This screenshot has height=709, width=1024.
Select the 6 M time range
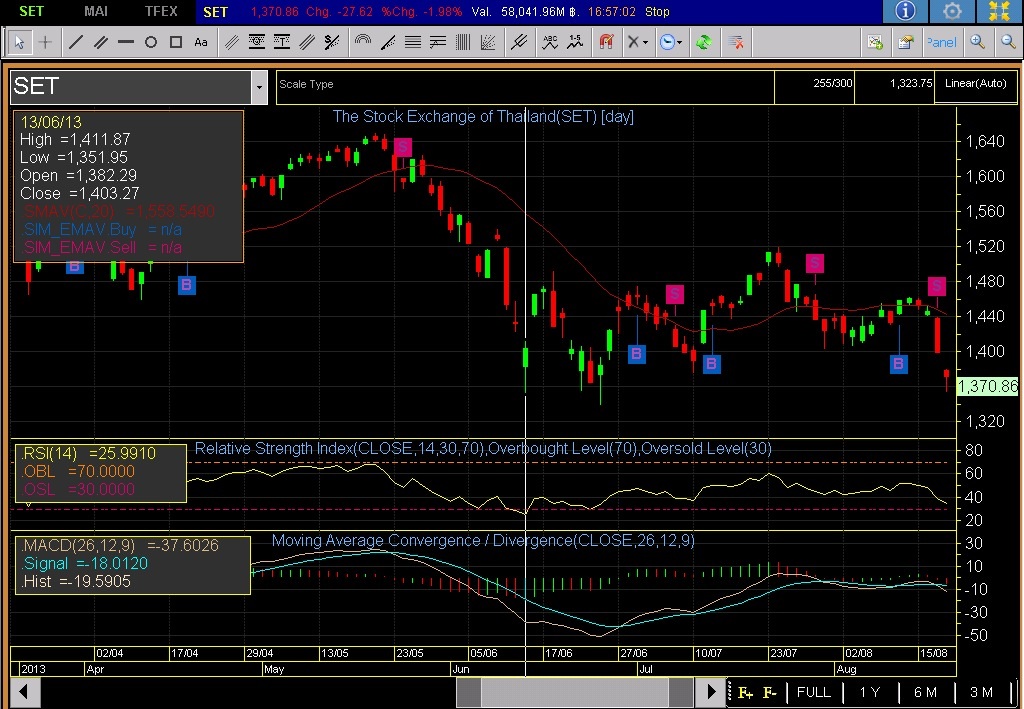tap(925, 693)
